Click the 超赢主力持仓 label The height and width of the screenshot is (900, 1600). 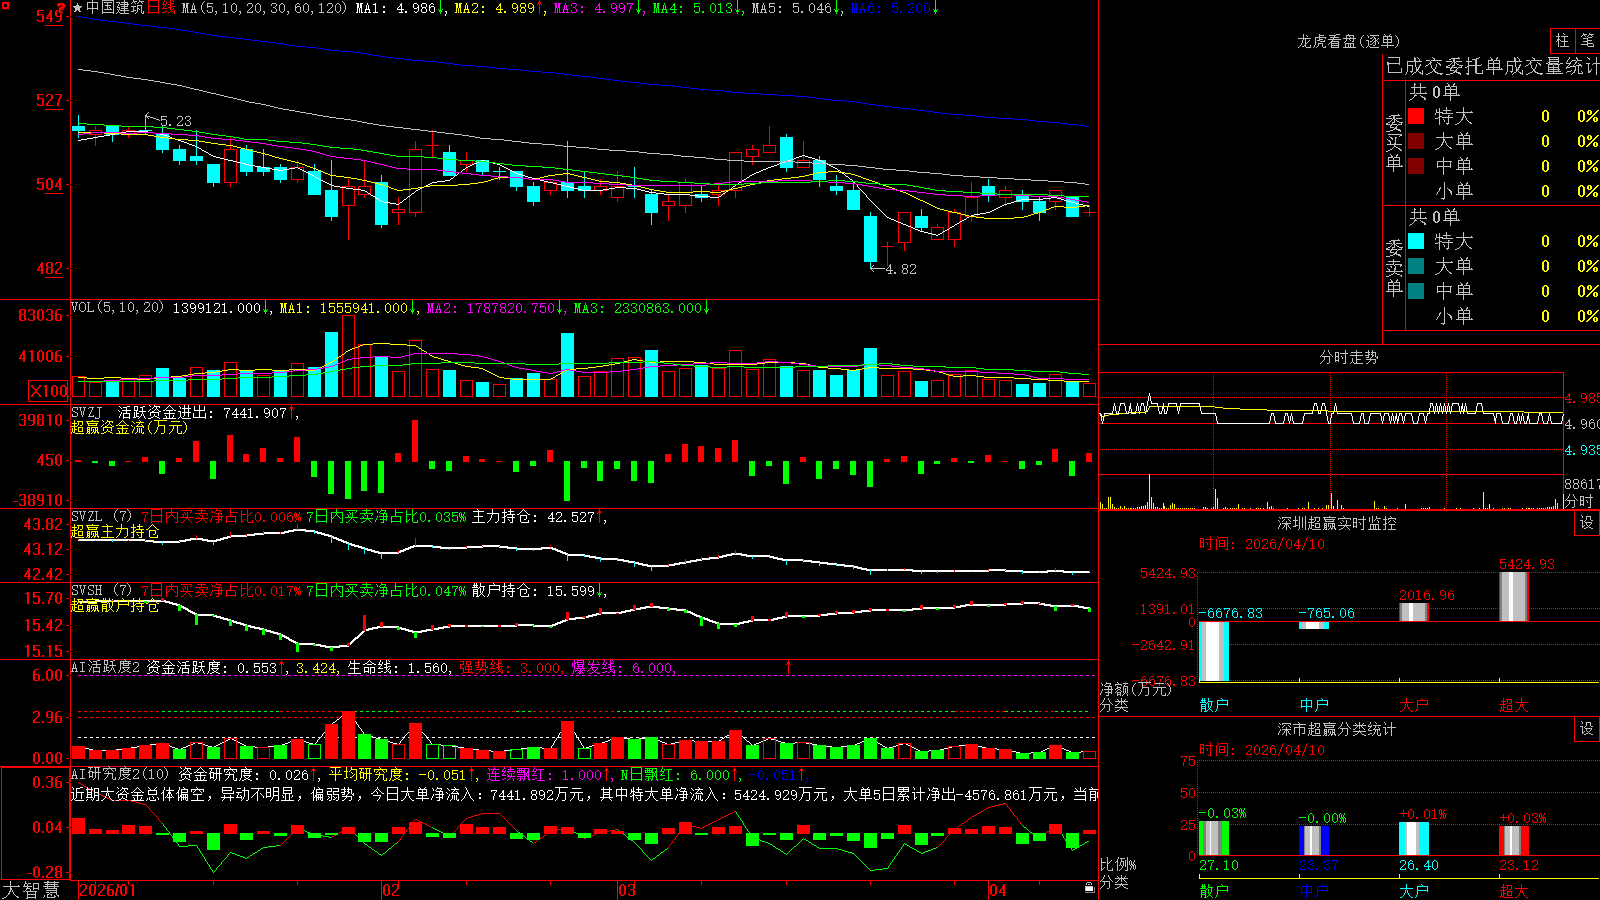[115, 531]
